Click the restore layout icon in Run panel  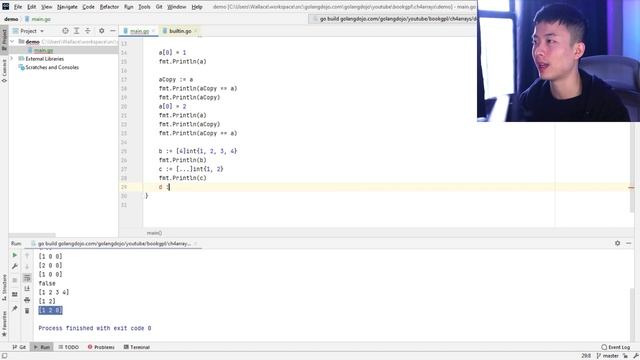coord(15,294)
